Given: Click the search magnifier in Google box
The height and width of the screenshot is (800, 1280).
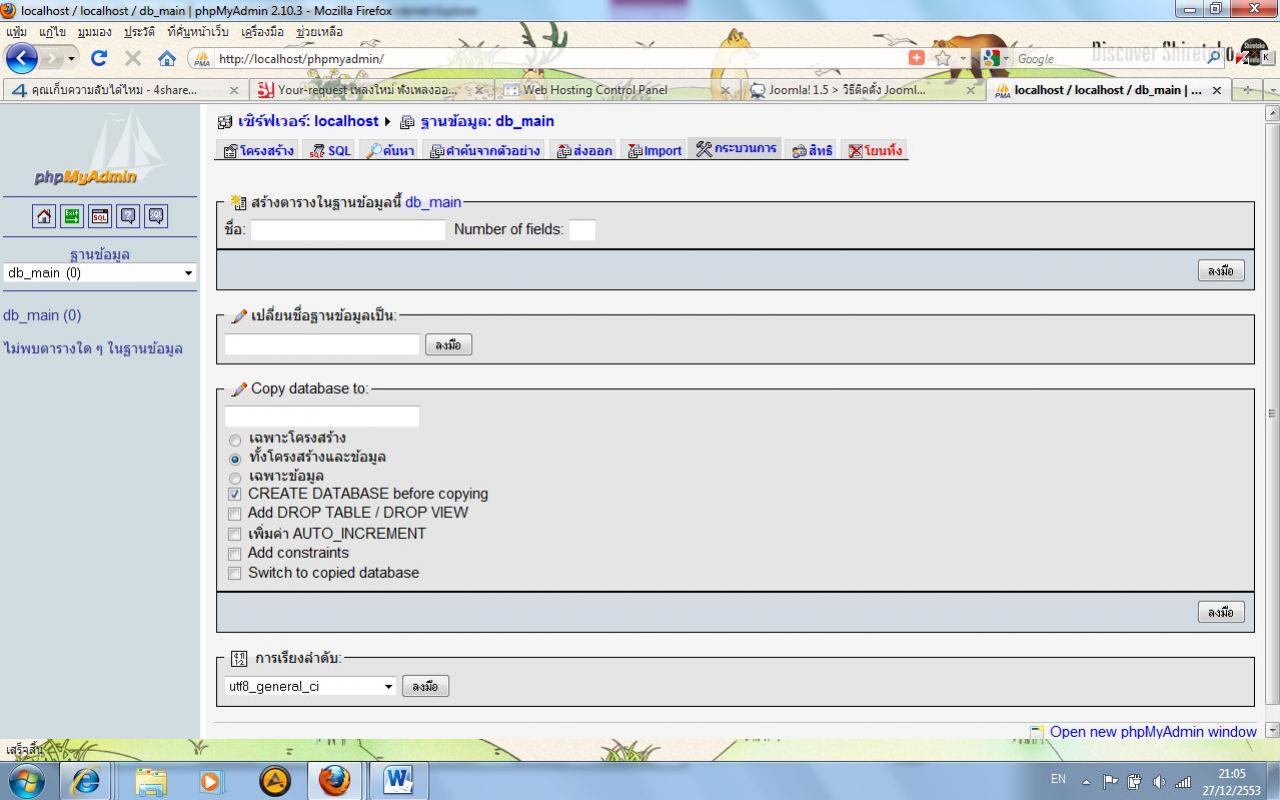Looking at the screenshot, I should pyautogui.click(x=1214, y=58).
